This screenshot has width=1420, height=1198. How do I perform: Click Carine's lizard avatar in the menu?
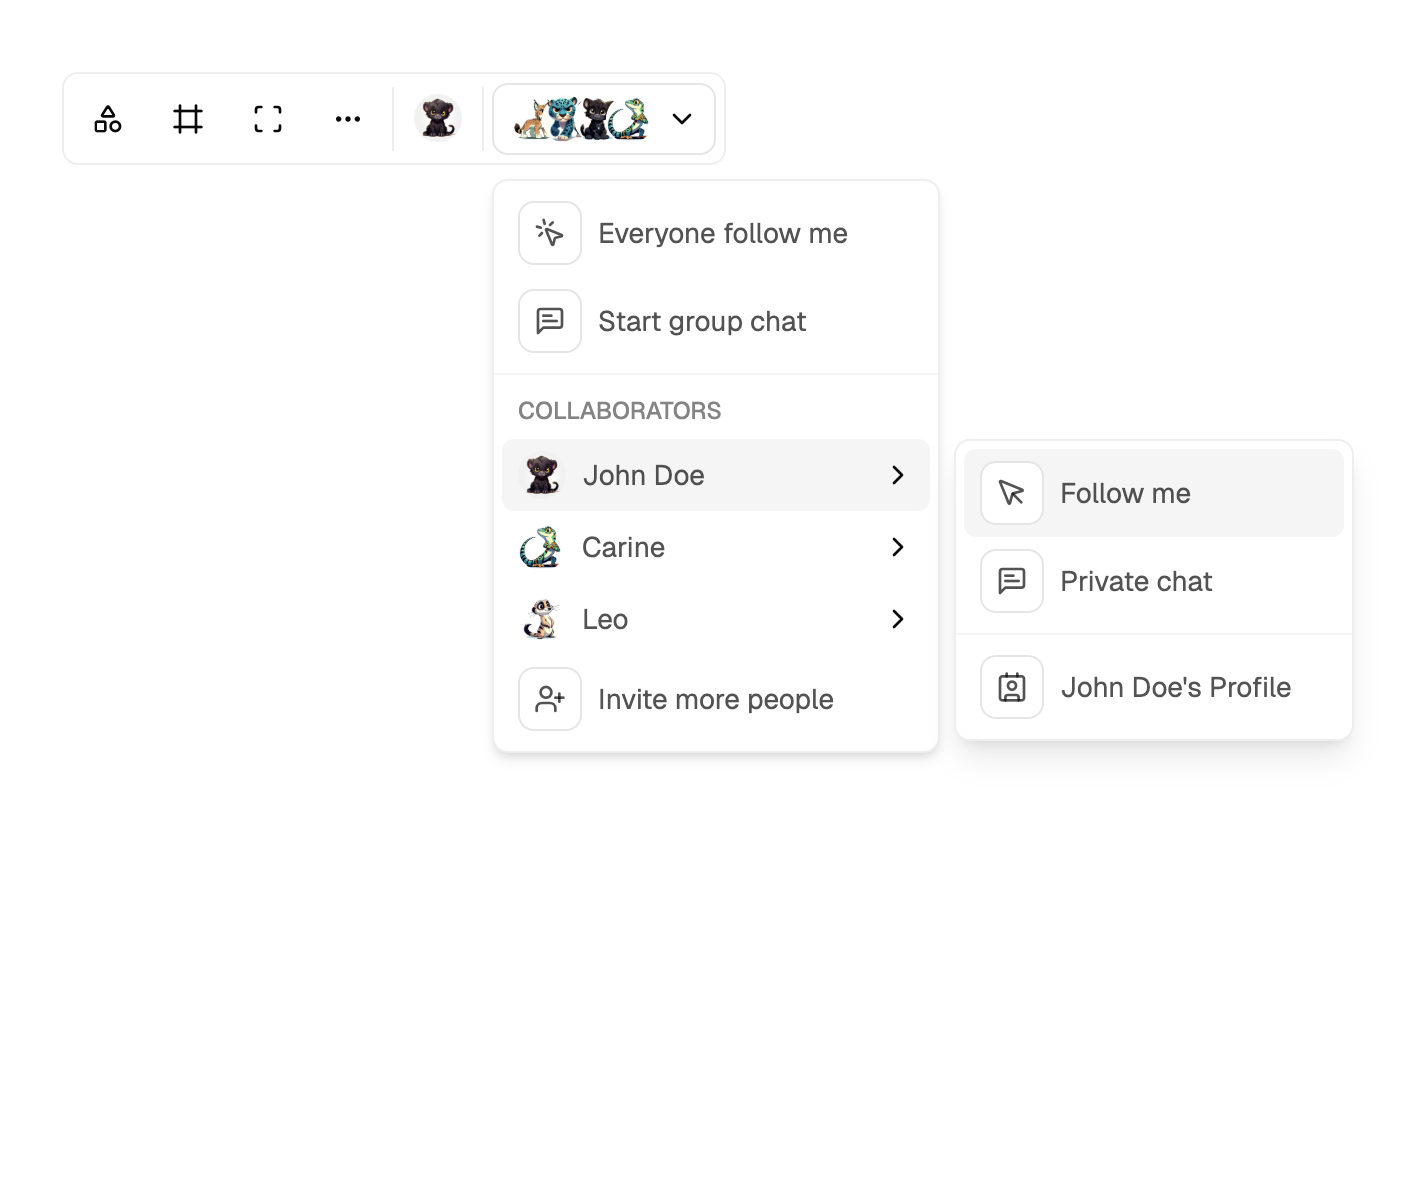click(541, 547)
